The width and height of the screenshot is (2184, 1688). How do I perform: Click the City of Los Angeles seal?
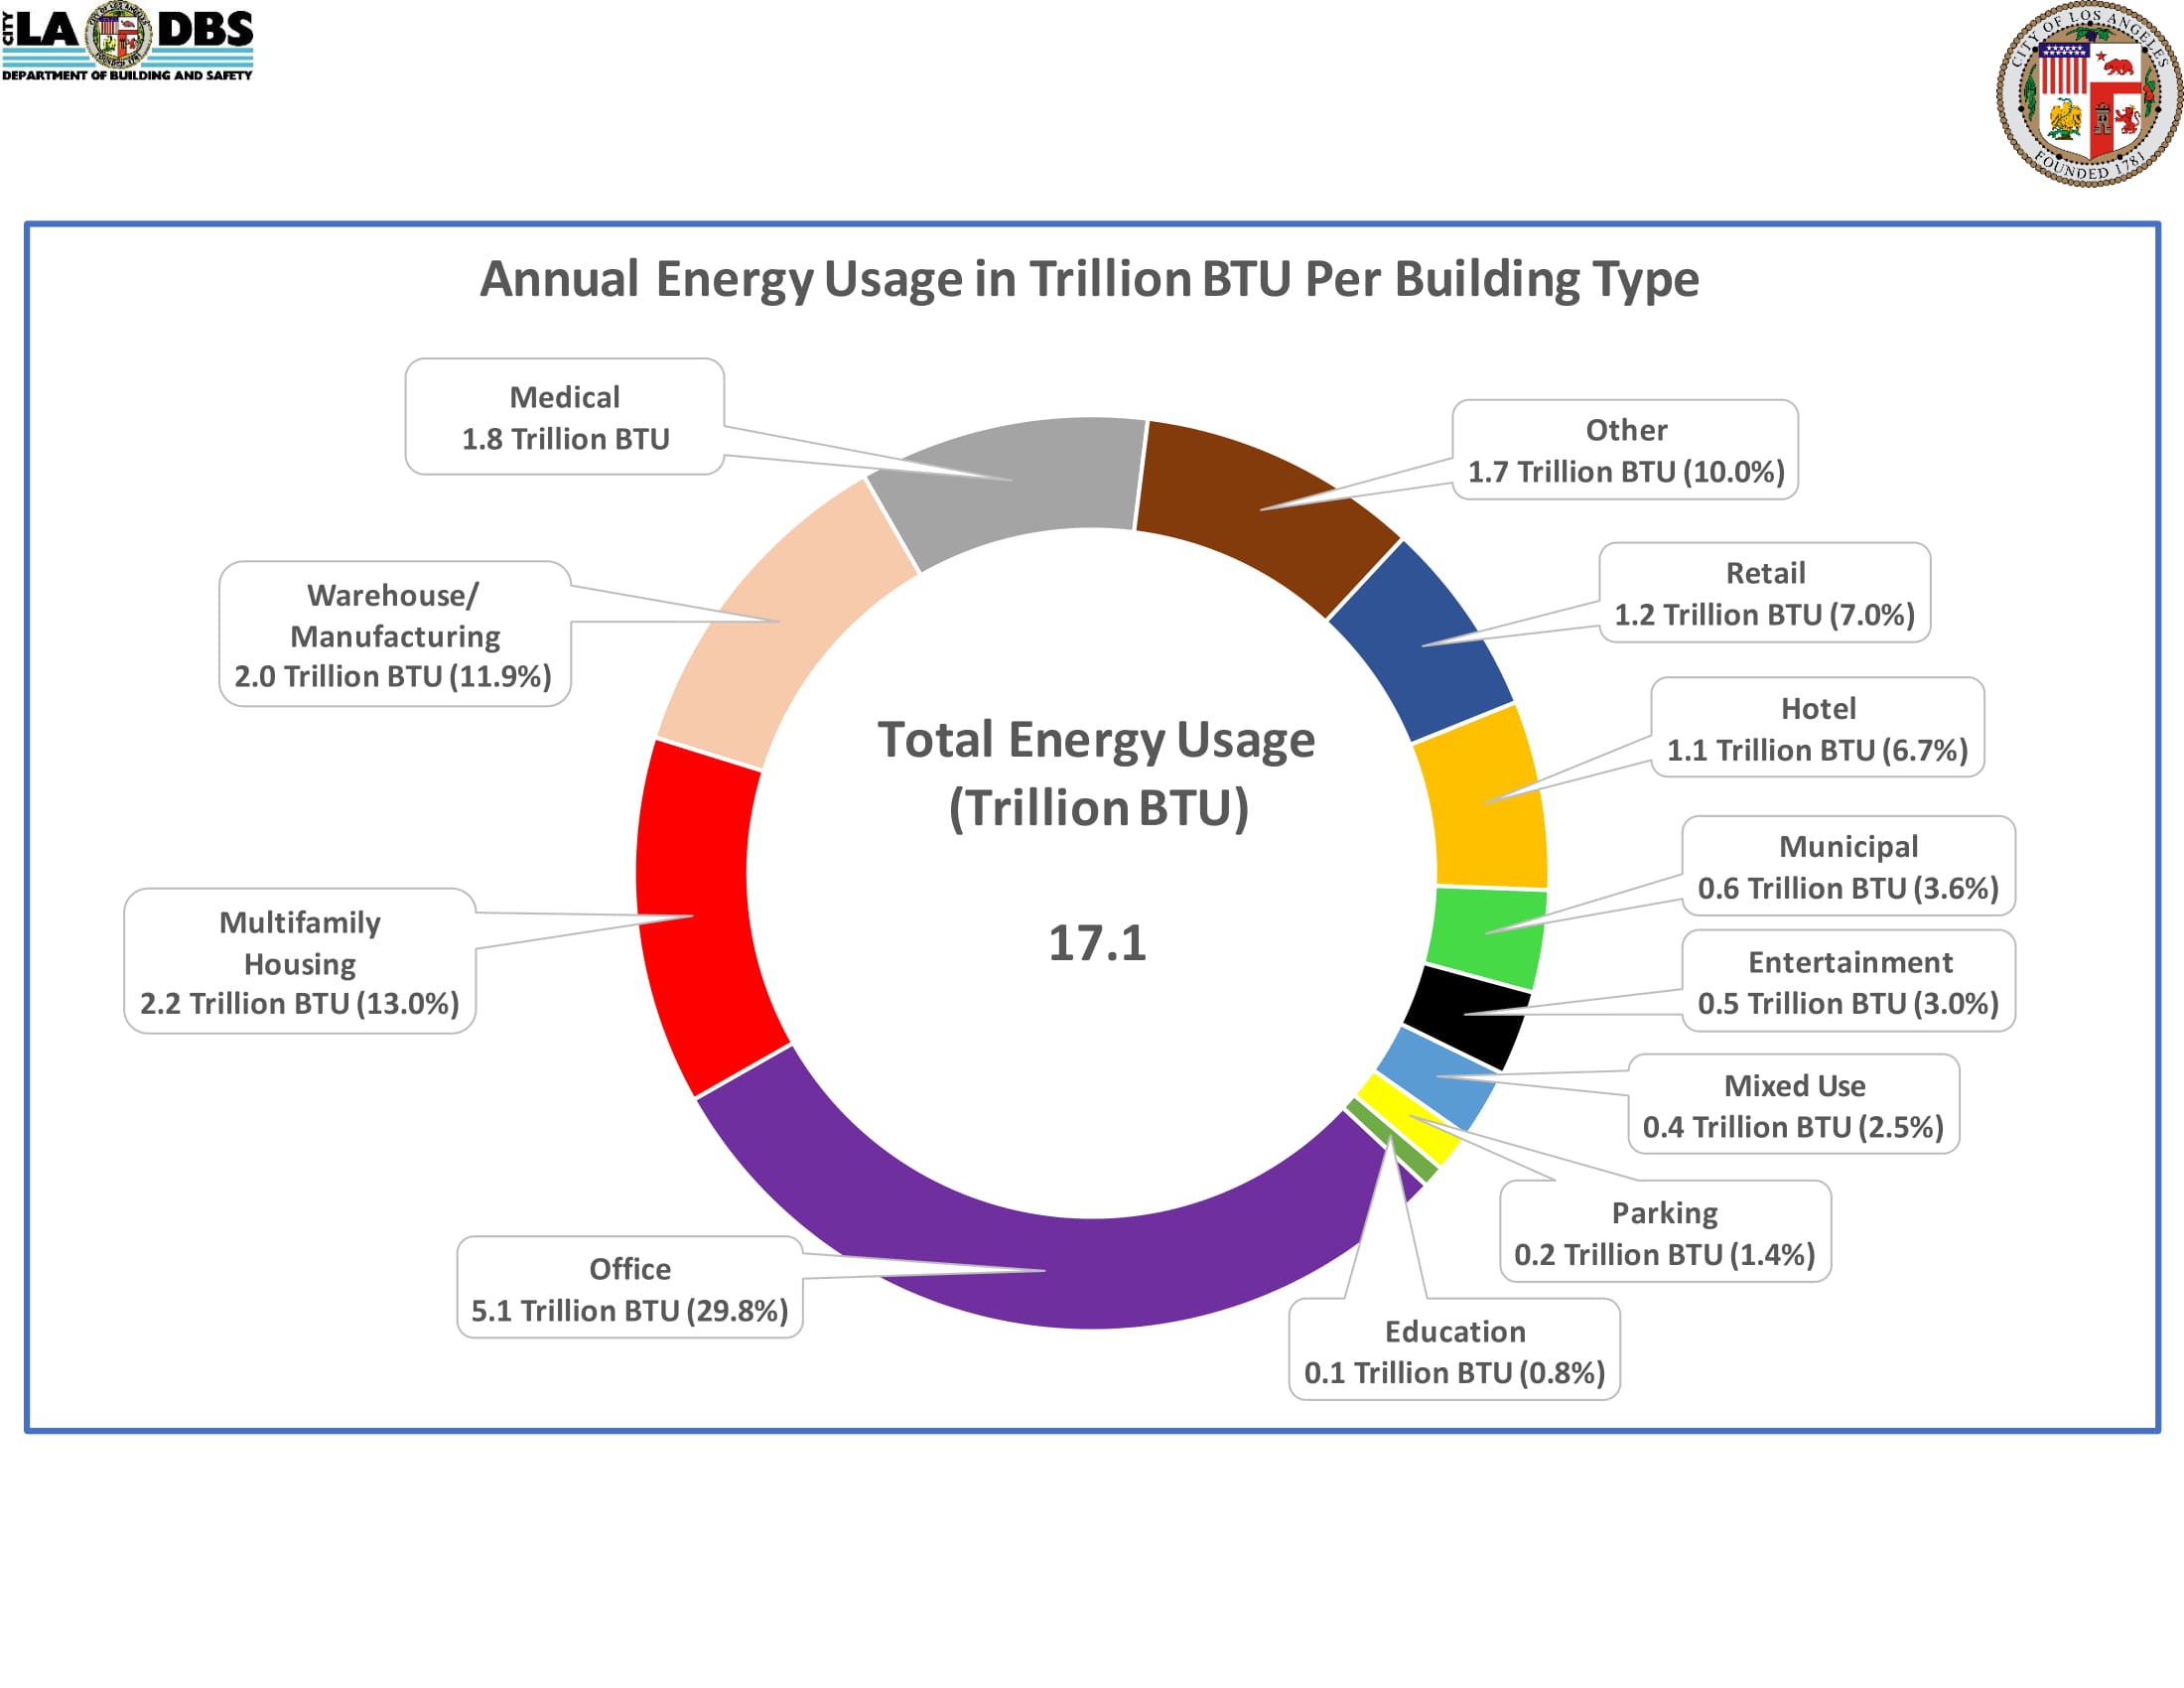(2089, 94)
